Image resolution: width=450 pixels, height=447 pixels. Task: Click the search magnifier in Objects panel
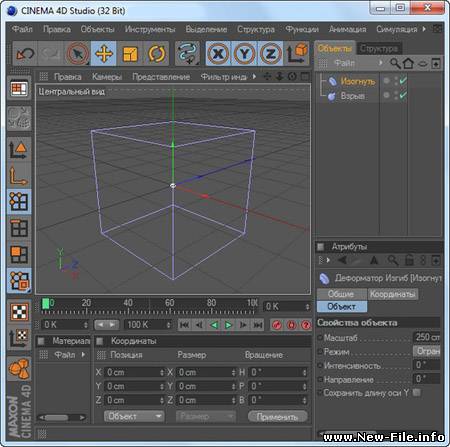tap(395, 63)
